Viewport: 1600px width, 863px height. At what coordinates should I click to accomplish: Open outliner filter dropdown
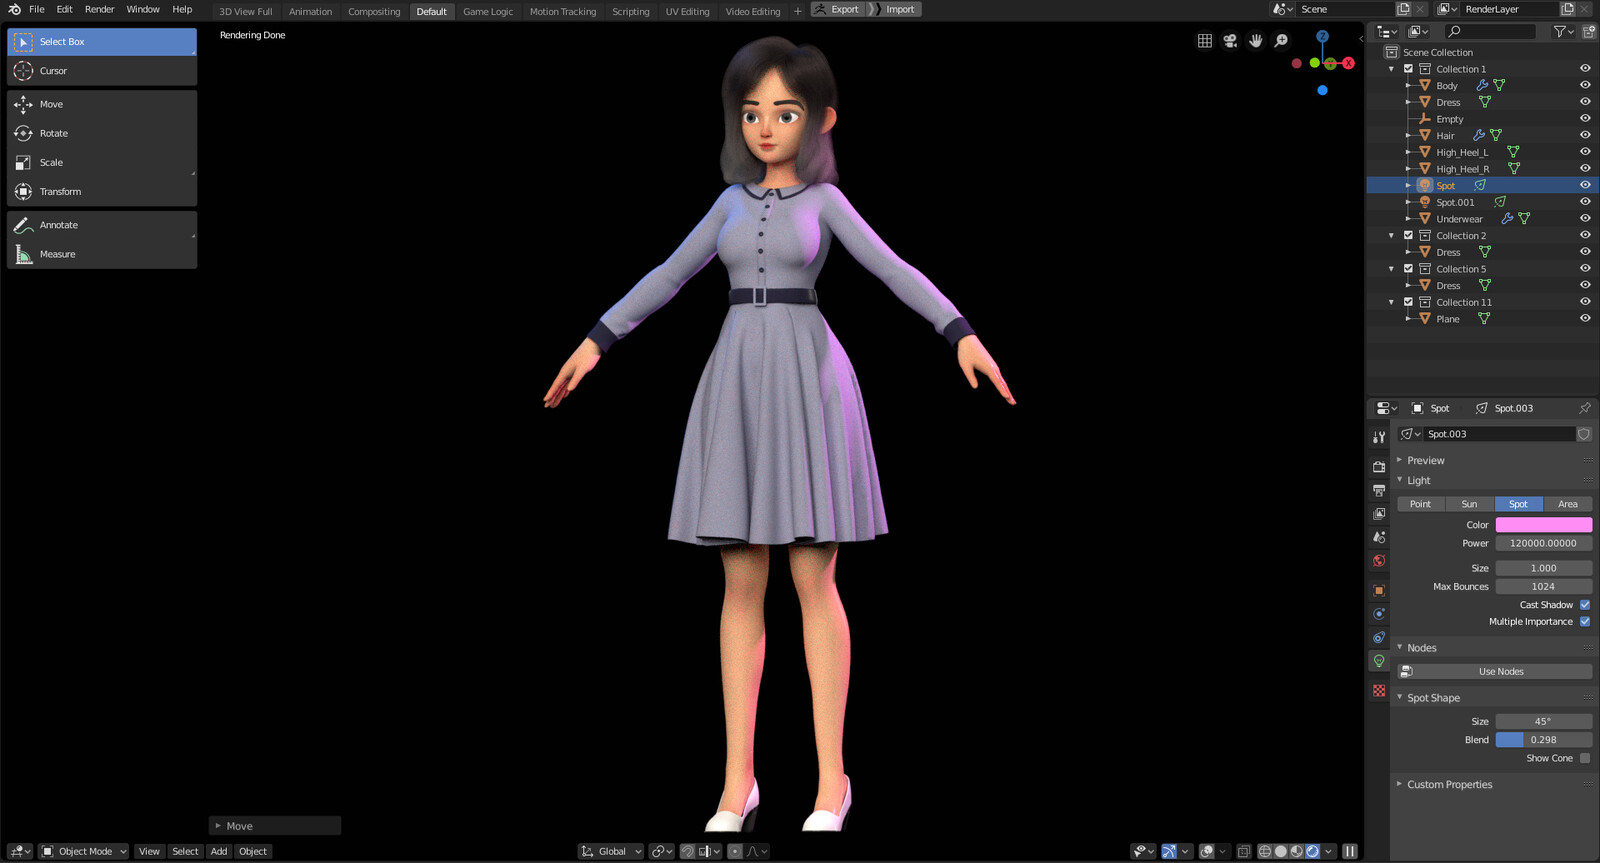point(1563,32)
